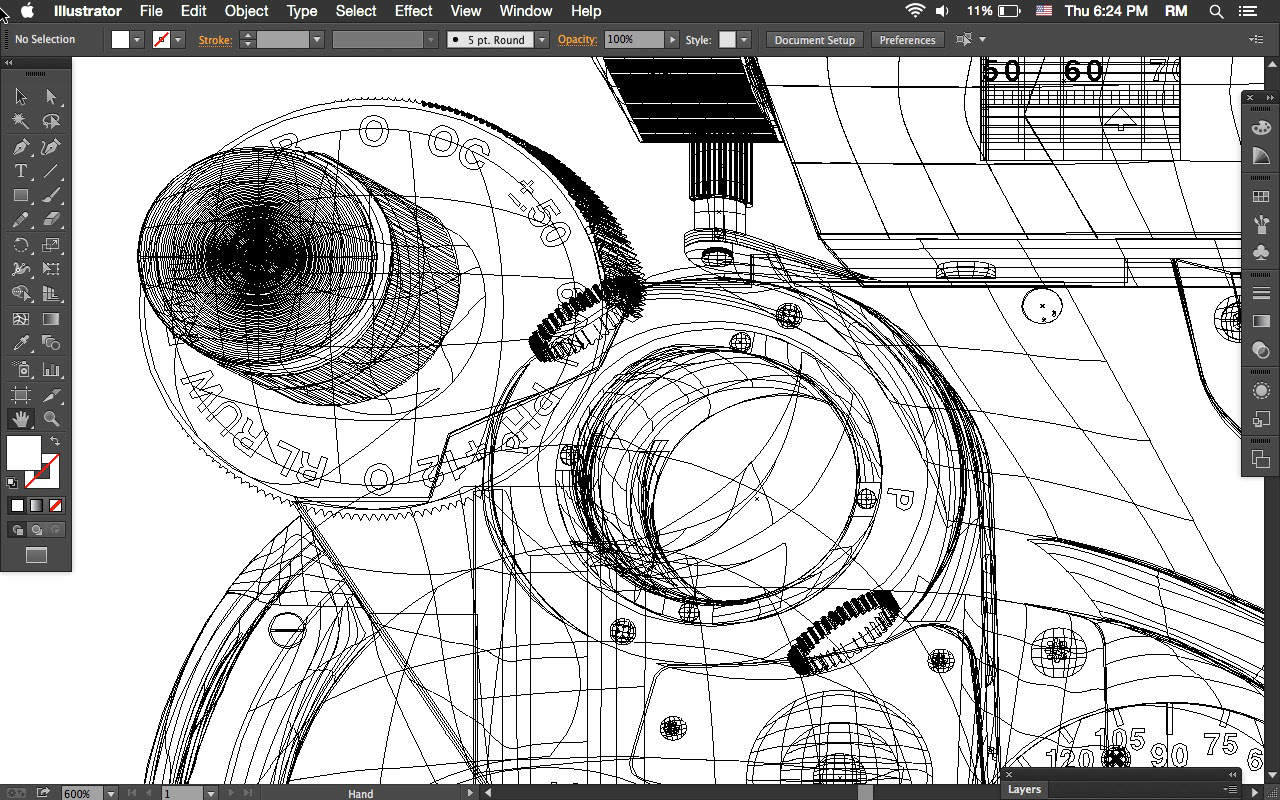Change screen mode button
1280x800 pixels.
(36, 556)
